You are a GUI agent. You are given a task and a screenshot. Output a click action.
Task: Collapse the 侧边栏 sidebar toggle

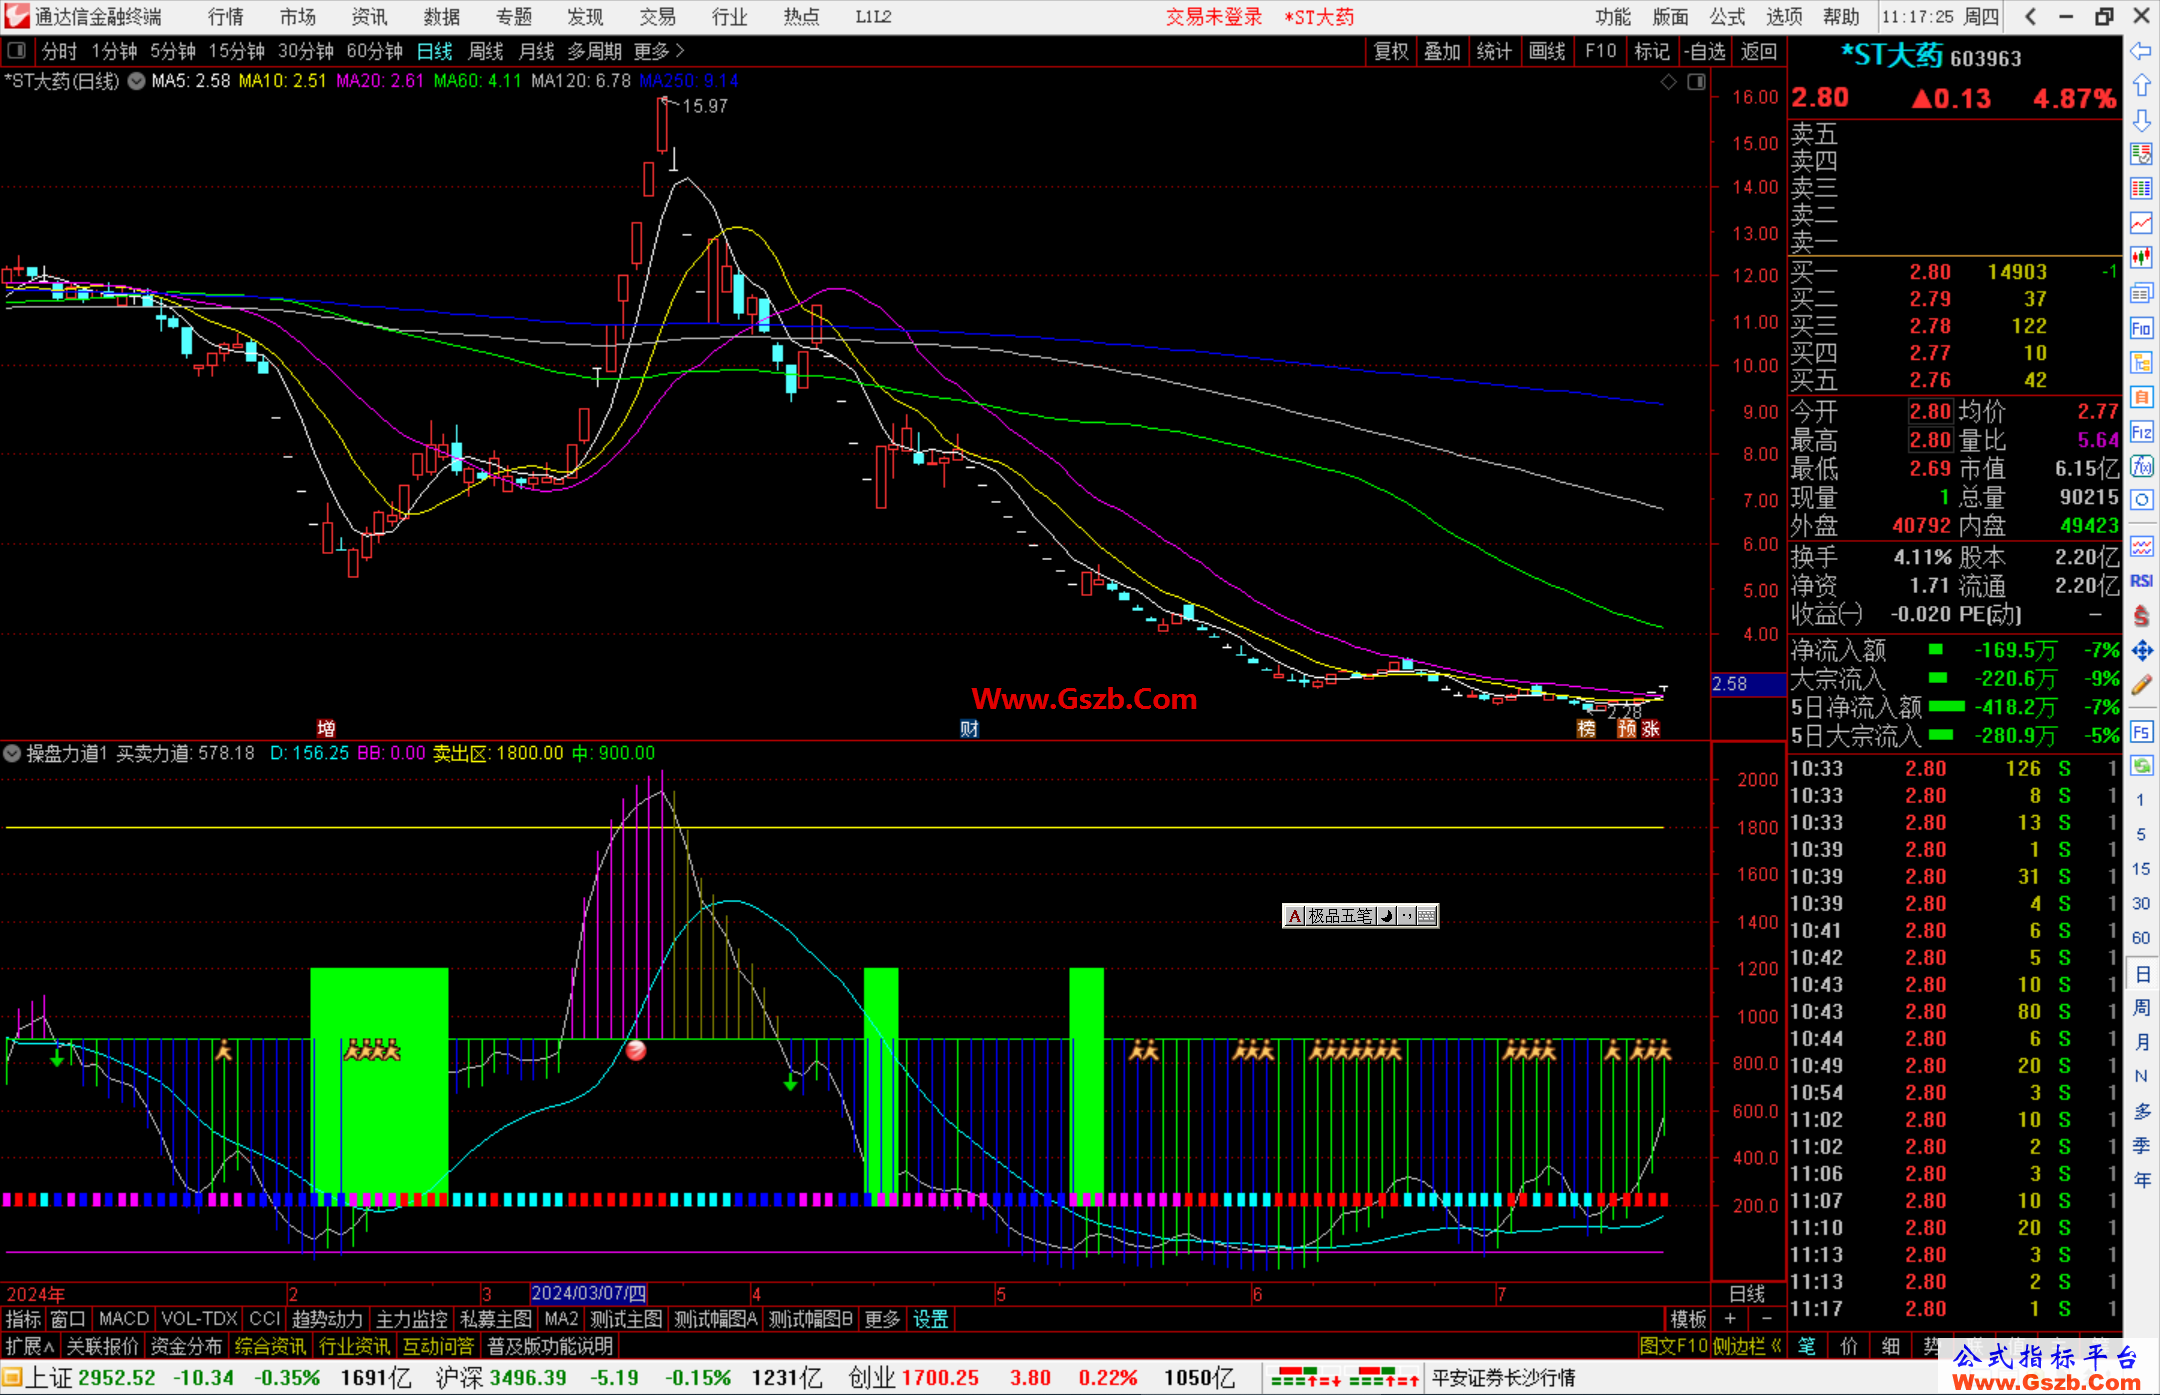1748,1346
